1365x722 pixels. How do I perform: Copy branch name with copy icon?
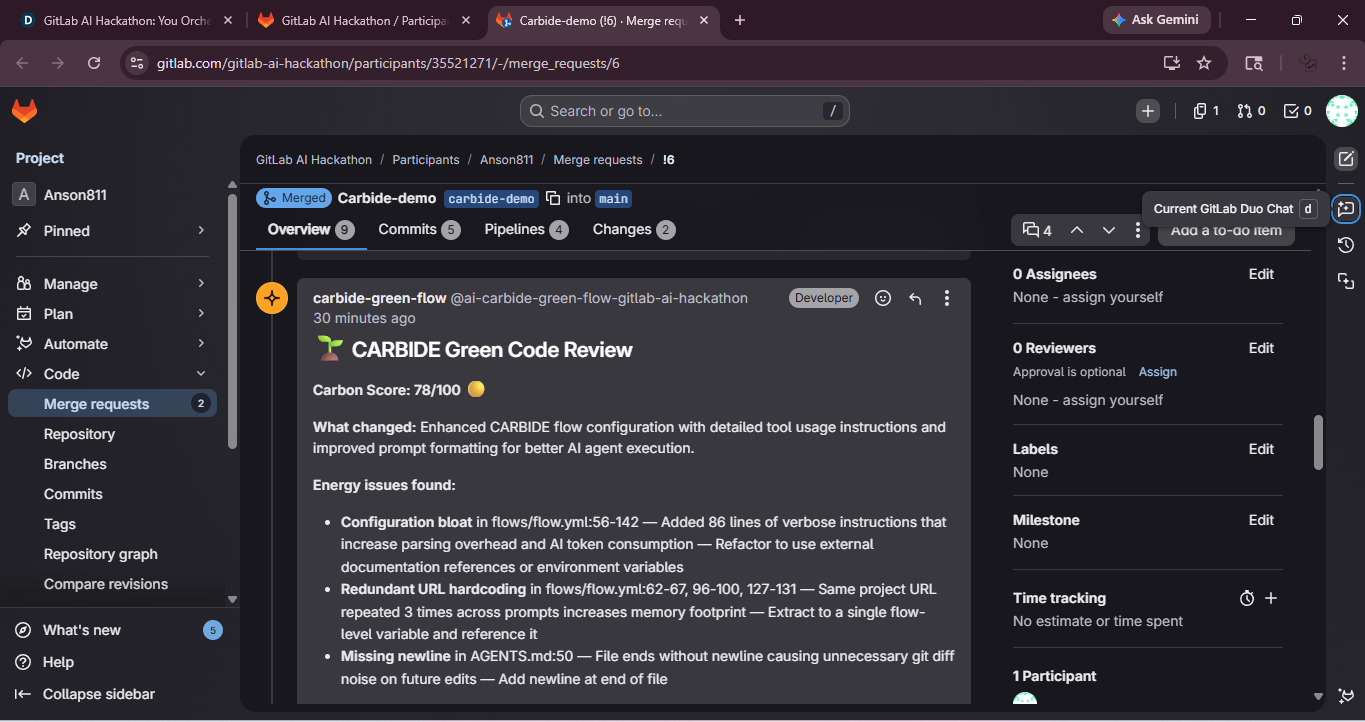coord(553,198)
